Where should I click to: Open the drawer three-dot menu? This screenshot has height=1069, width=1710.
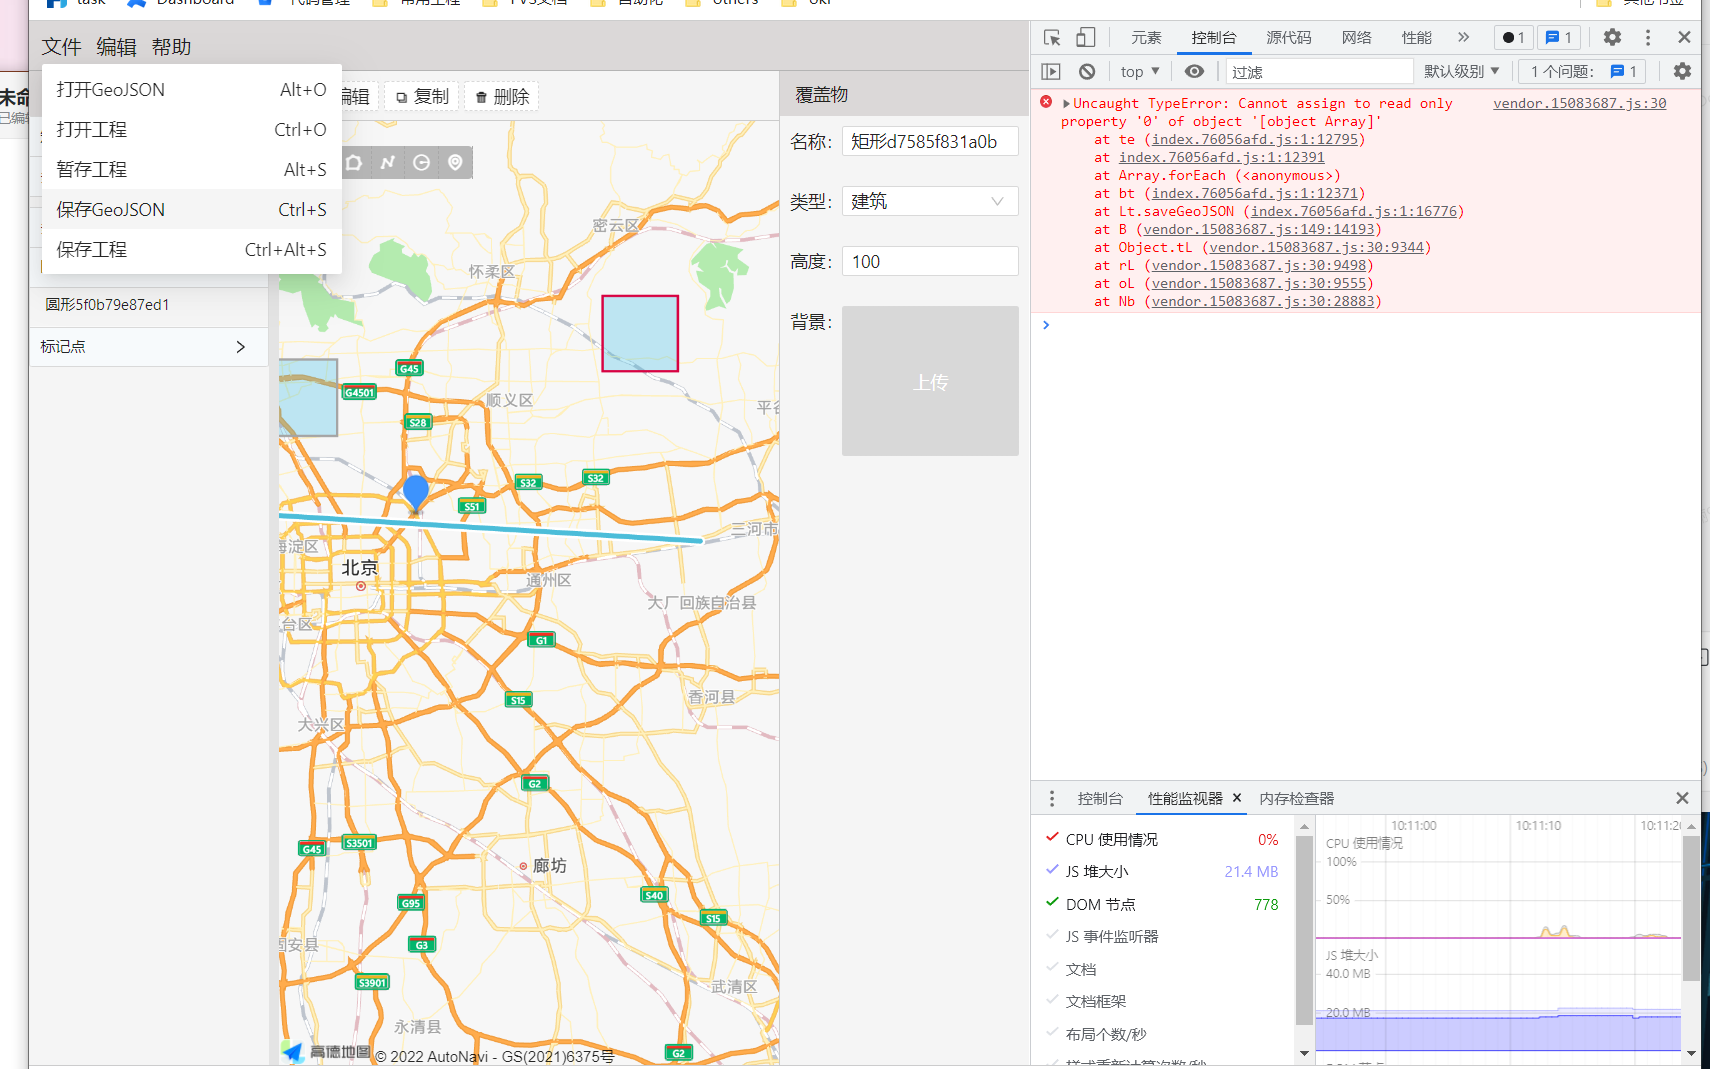pos(1052,798)
